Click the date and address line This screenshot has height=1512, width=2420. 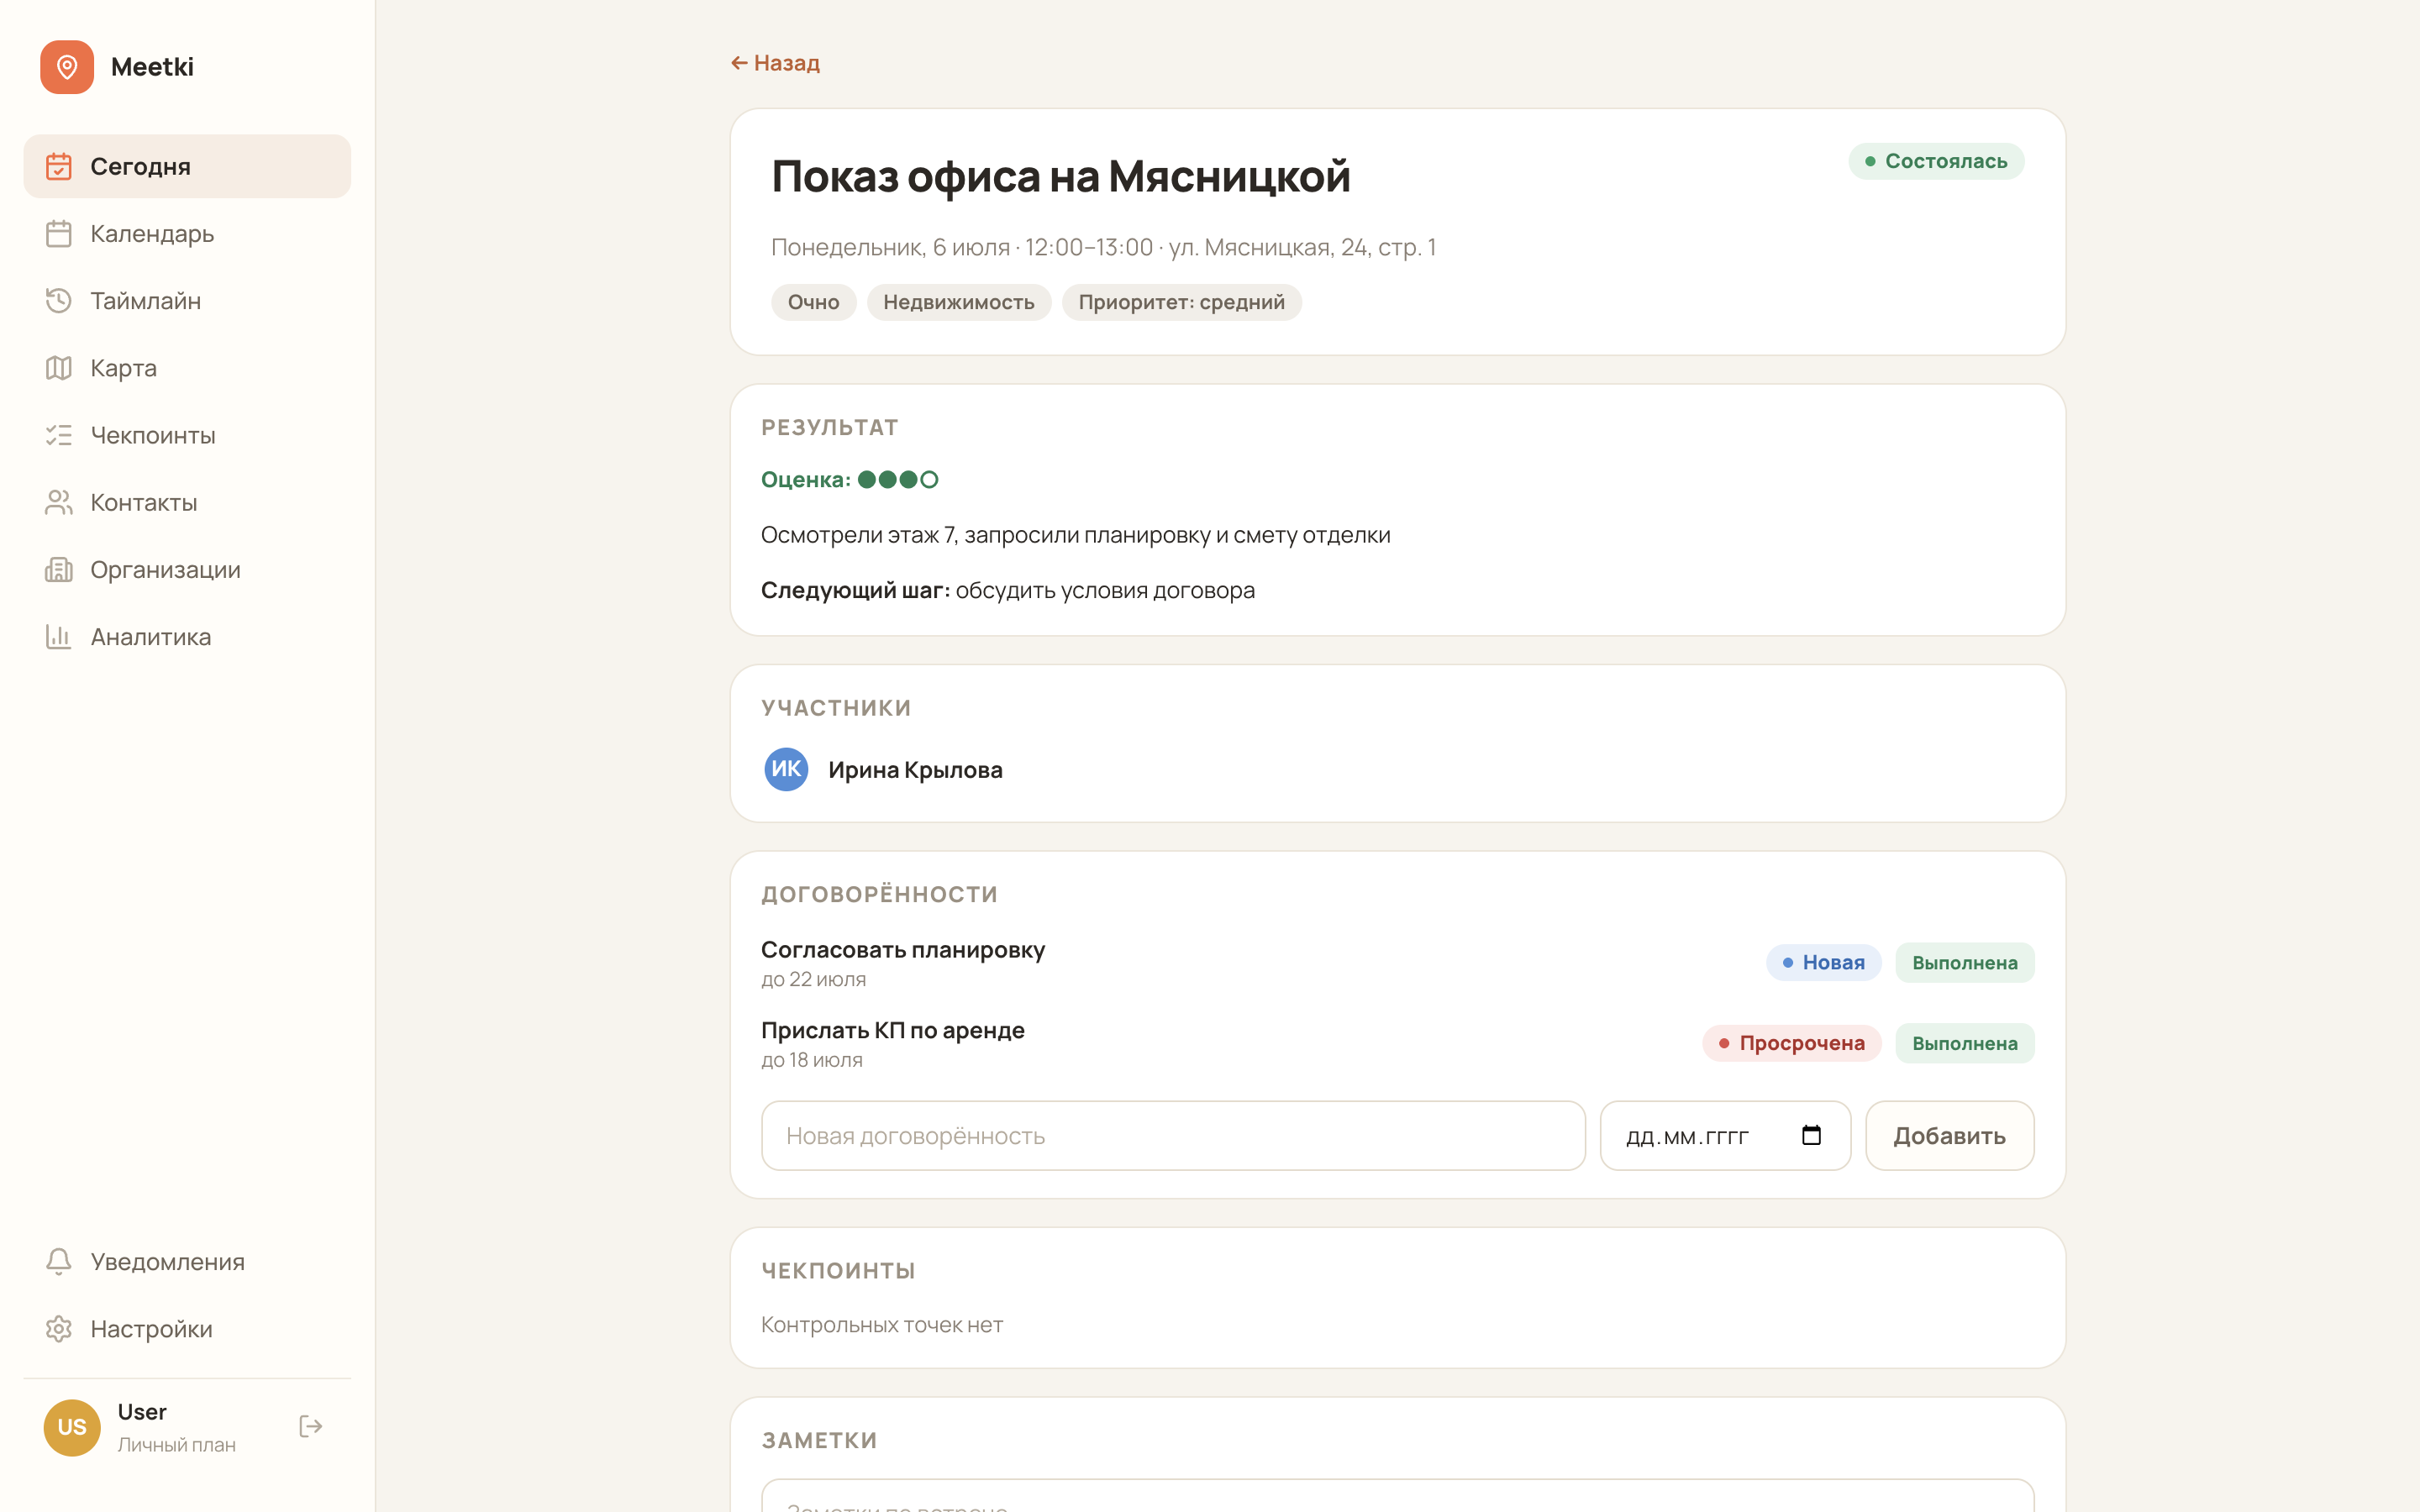tap(1103, 247)
